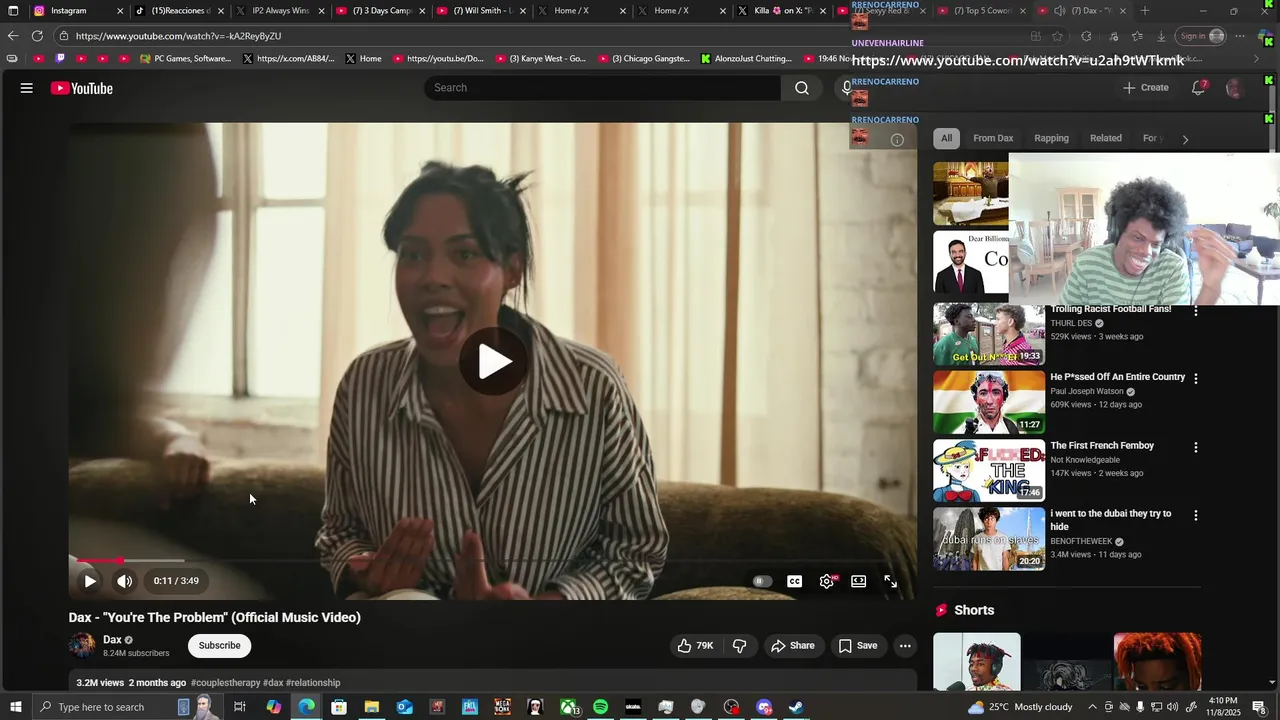Click the browser Sign in button

click(x=1201, y=36)
